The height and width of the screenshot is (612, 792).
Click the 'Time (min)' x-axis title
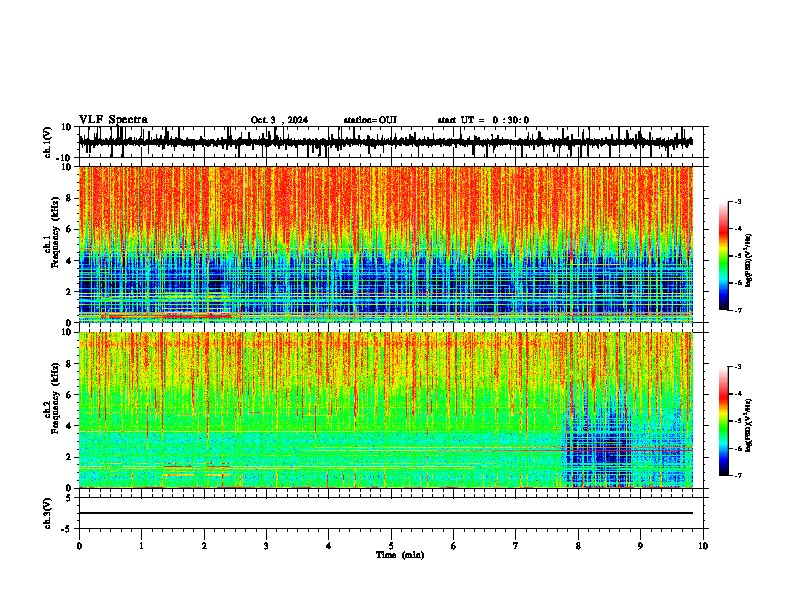[400, 555]
